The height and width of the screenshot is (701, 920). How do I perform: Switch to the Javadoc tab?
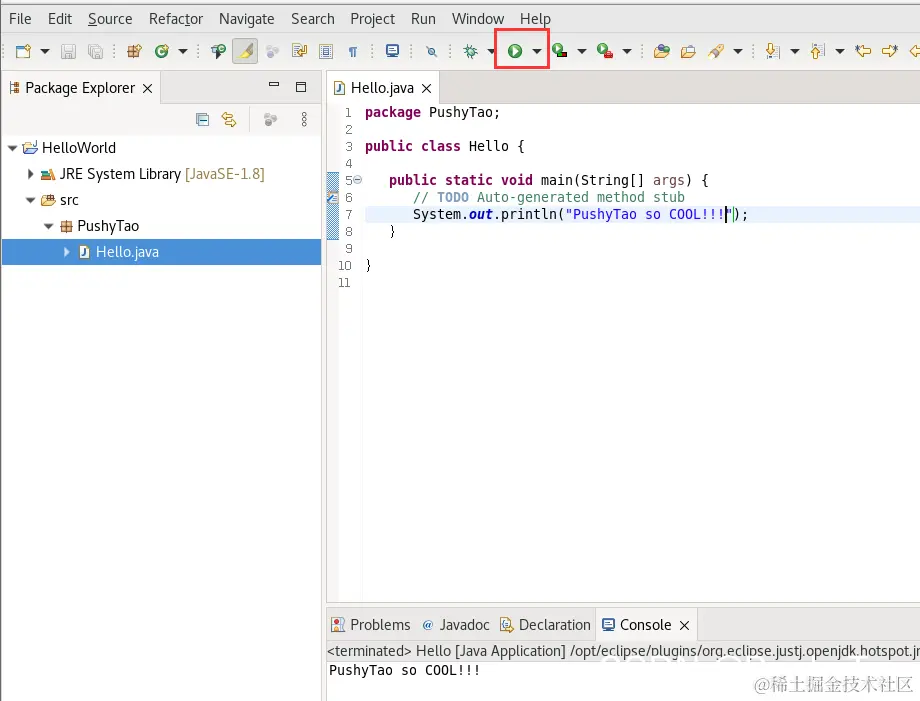(x=456, y=625)
